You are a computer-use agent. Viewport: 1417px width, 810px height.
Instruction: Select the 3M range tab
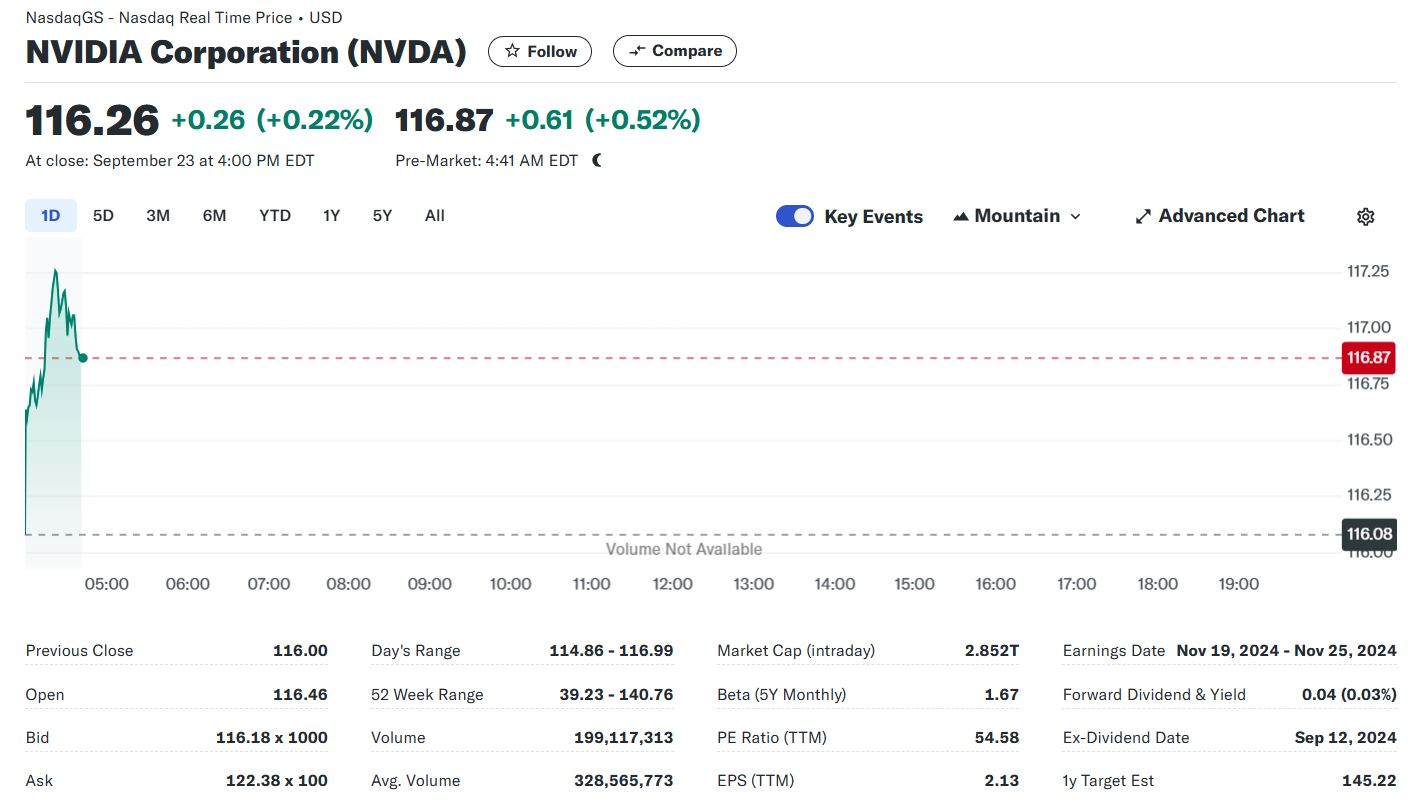[158, 215]
